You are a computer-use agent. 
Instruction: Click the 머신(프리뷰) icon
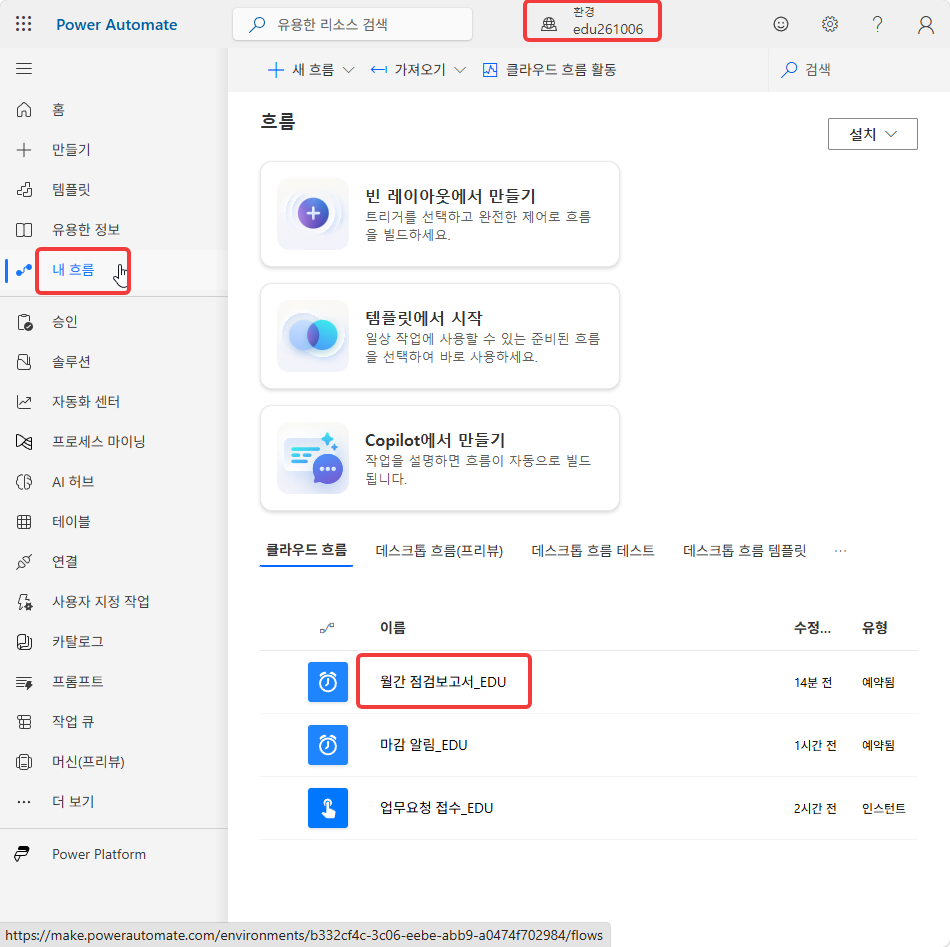pyautogui.click(x=24, y=762)
